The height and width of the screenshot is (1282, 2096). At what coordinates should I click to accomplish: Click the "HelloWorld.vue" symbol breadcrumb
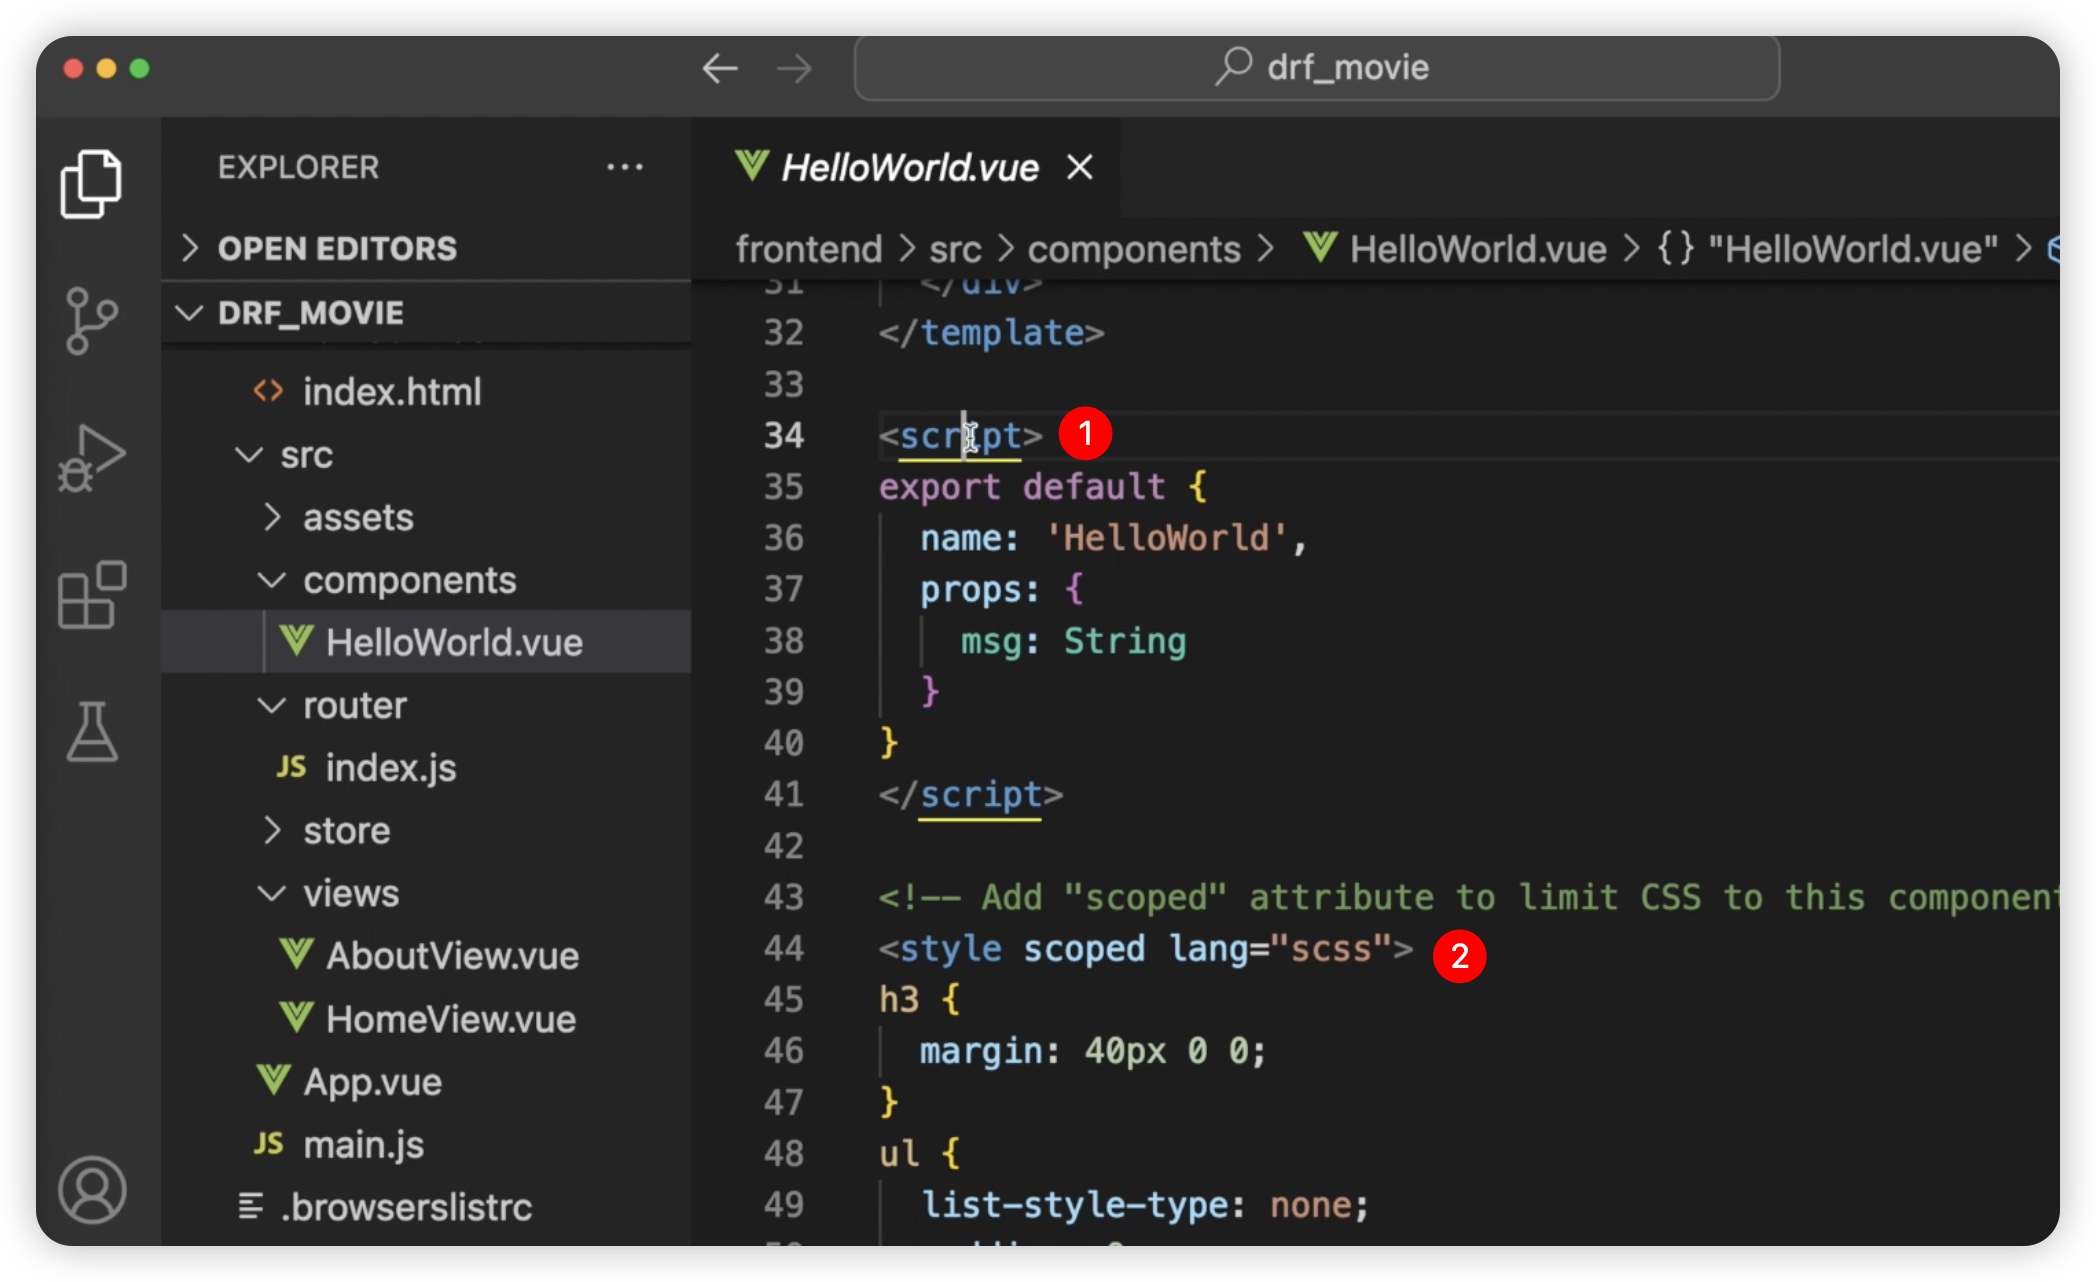click(1827, 249)
